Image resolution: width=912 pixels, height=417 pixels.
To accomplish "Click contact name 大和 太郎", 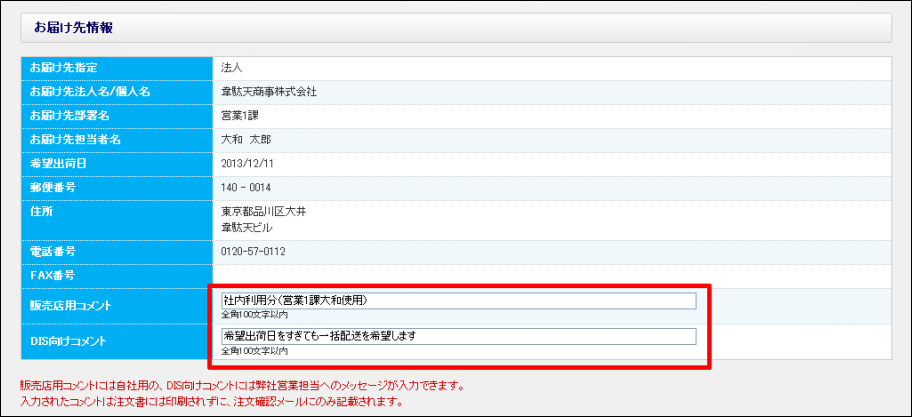I will 246,140.
